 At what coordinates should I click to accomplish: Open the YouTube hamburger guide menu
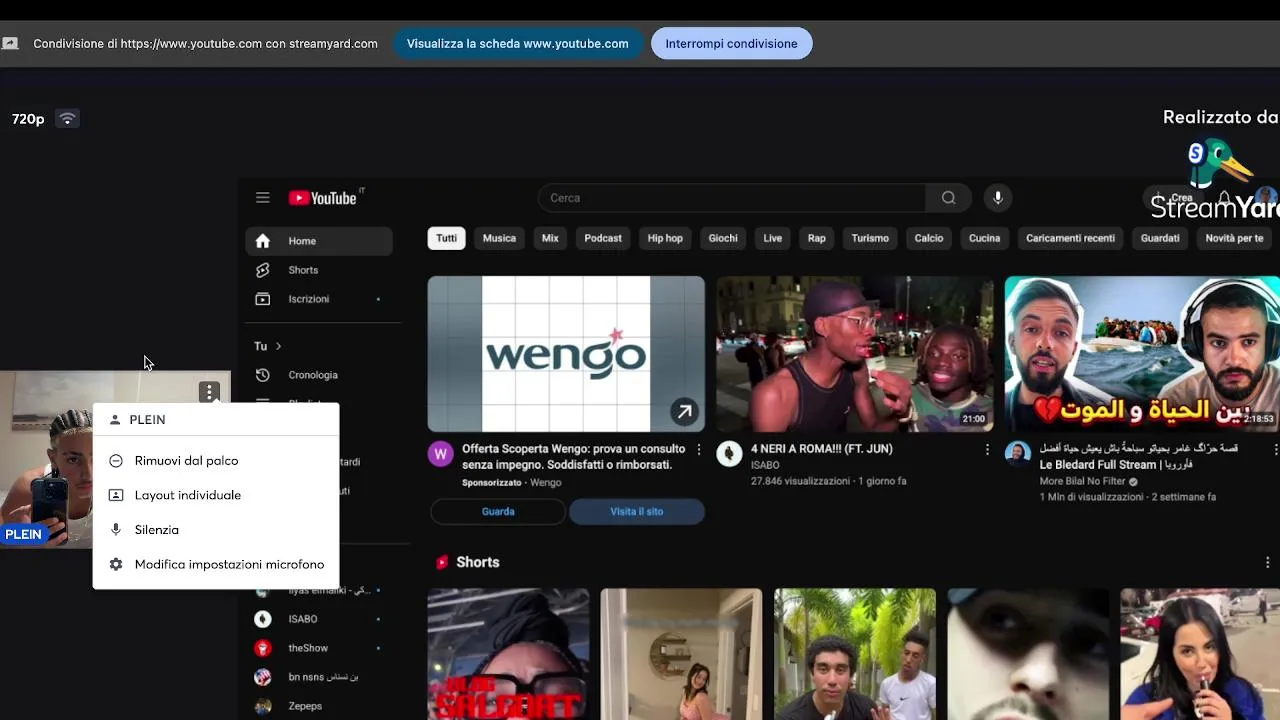262,198
